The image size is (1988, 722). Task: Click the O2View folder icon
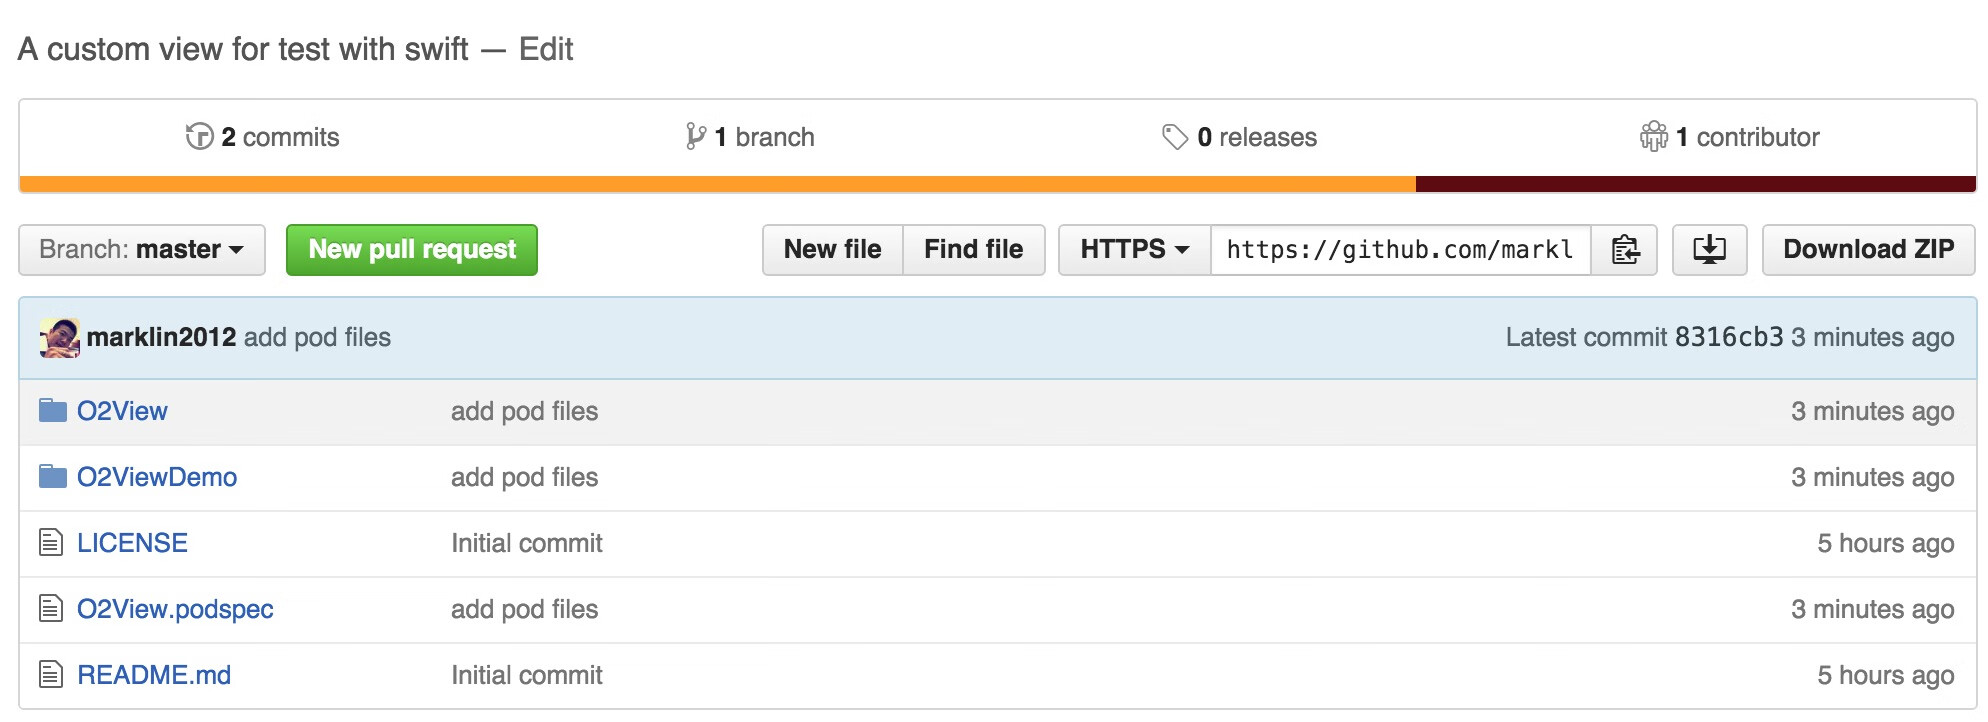coord(52,410)
